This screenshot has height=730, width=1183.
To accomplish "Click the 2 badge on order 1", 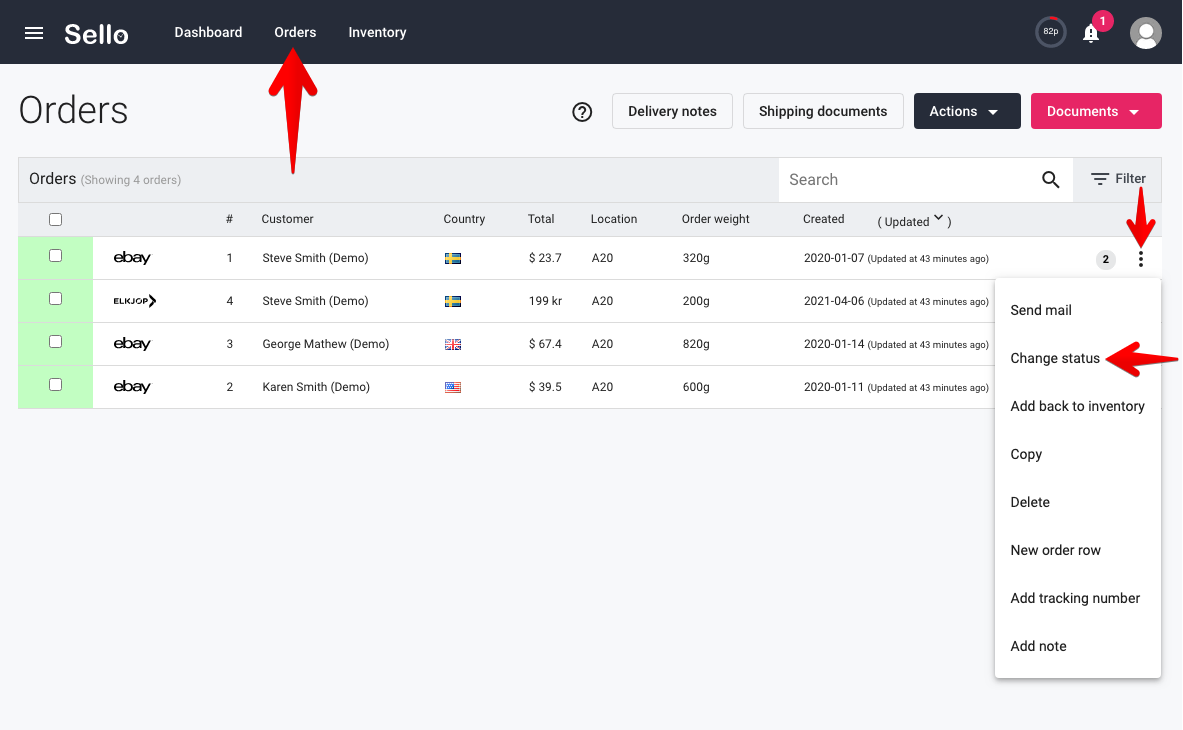I will (x=1105, y=259).
